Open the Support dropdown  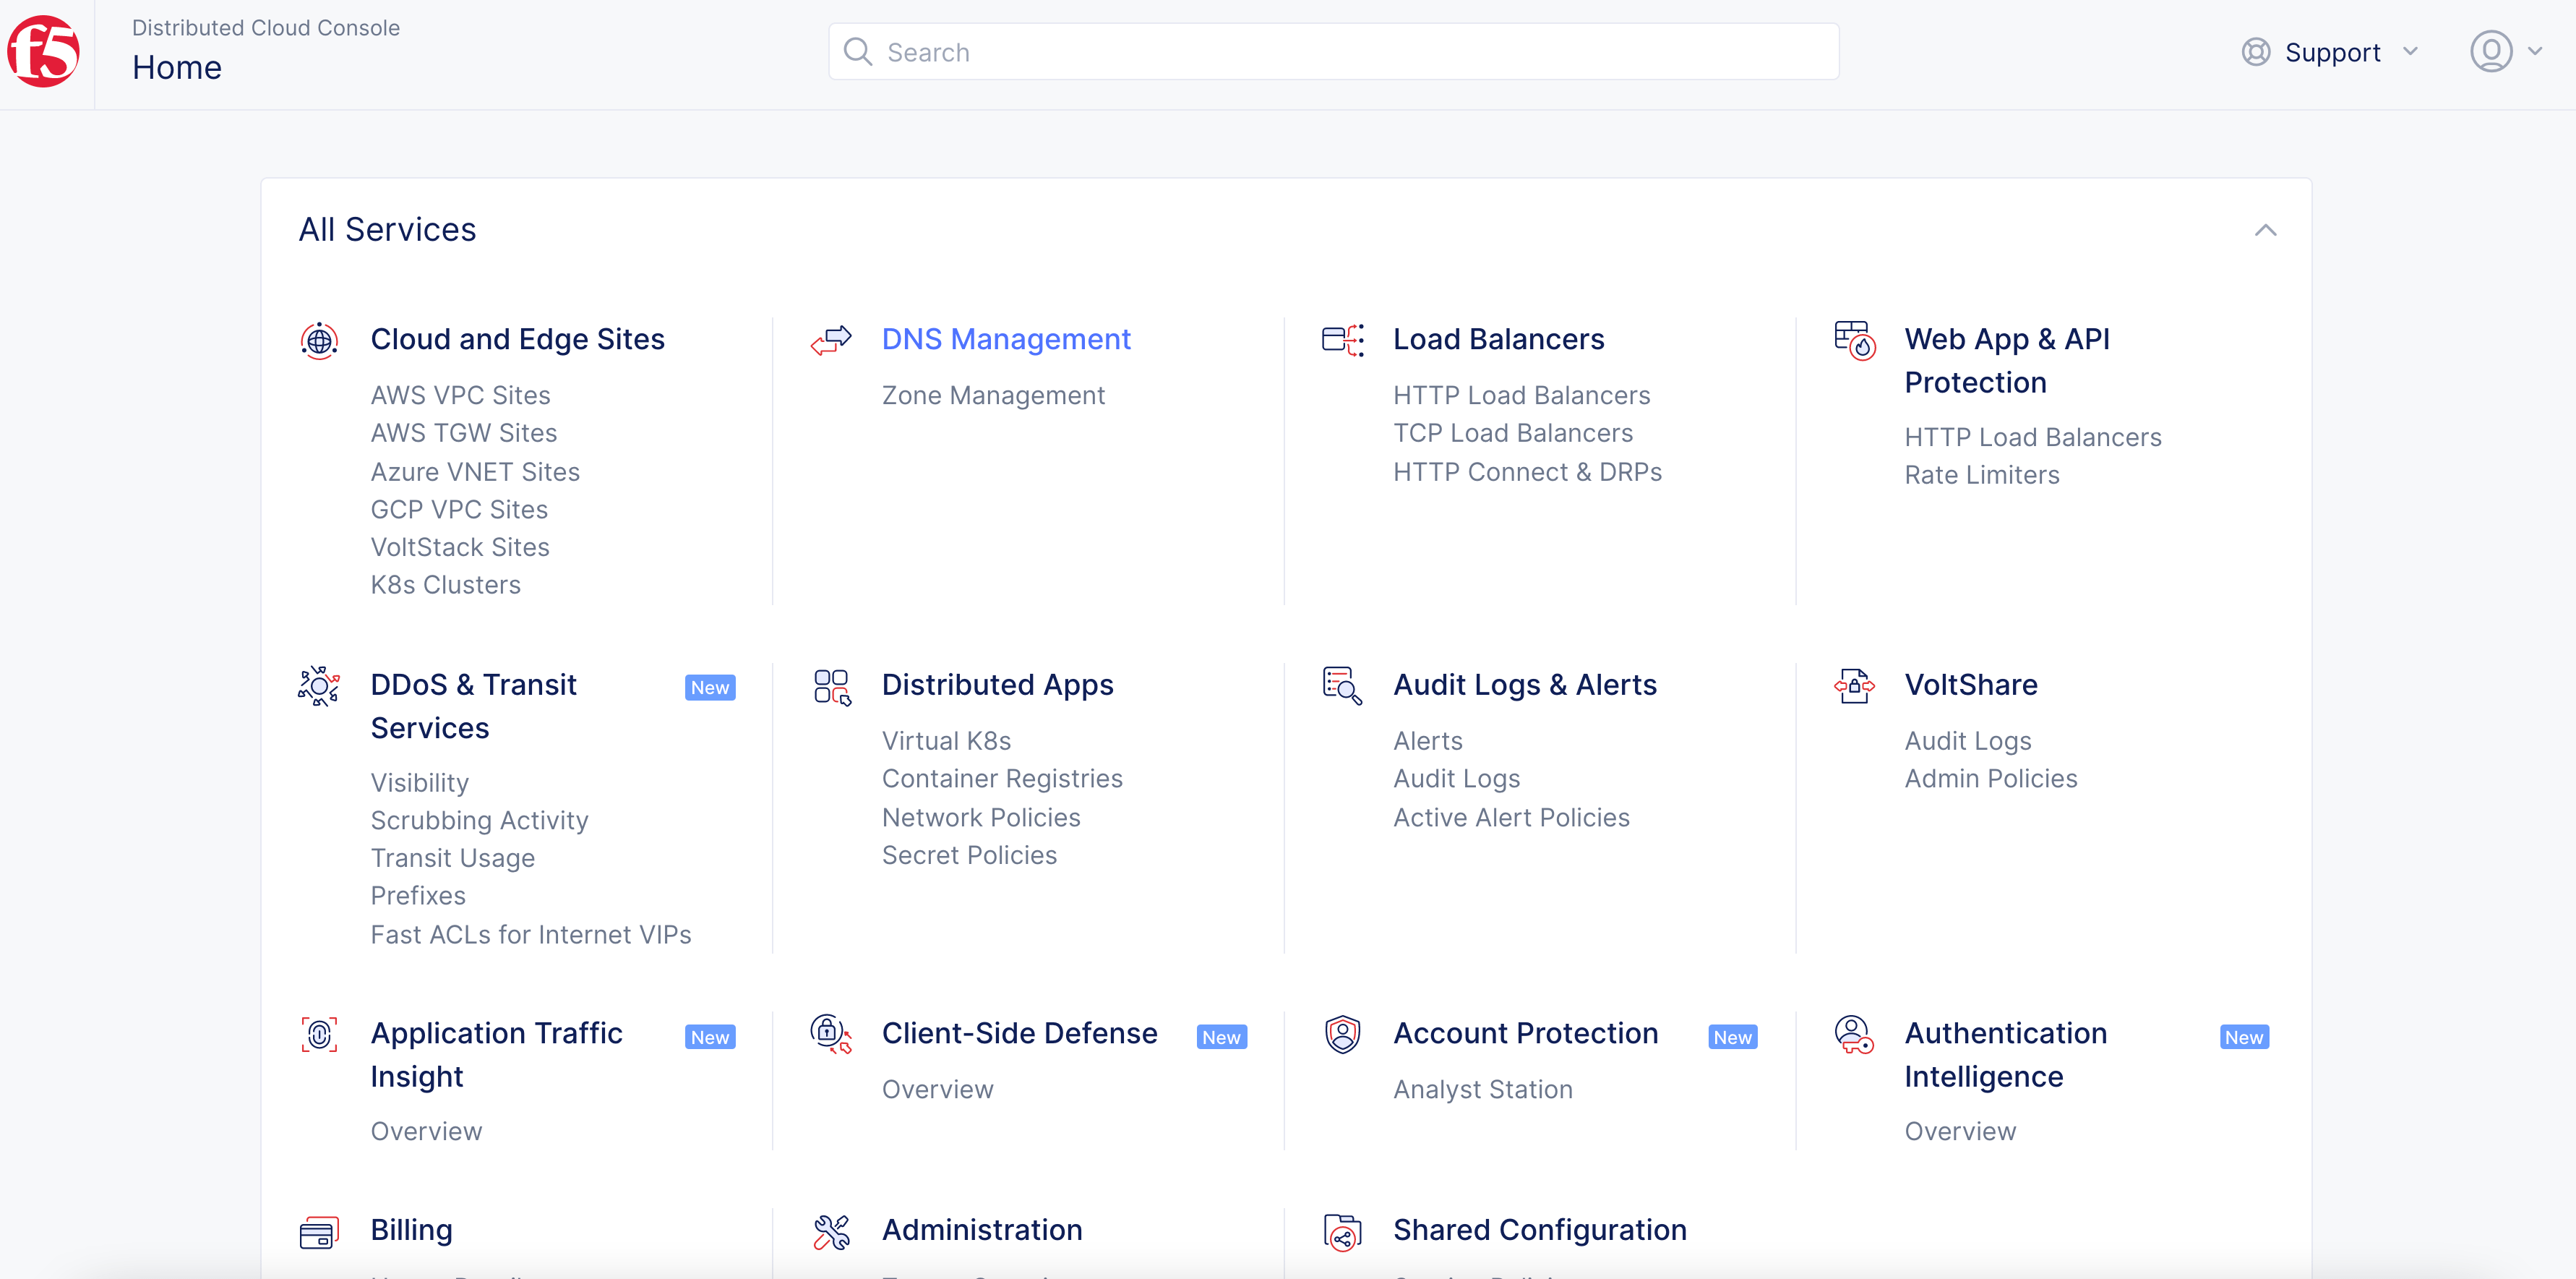coord(2332,52)
